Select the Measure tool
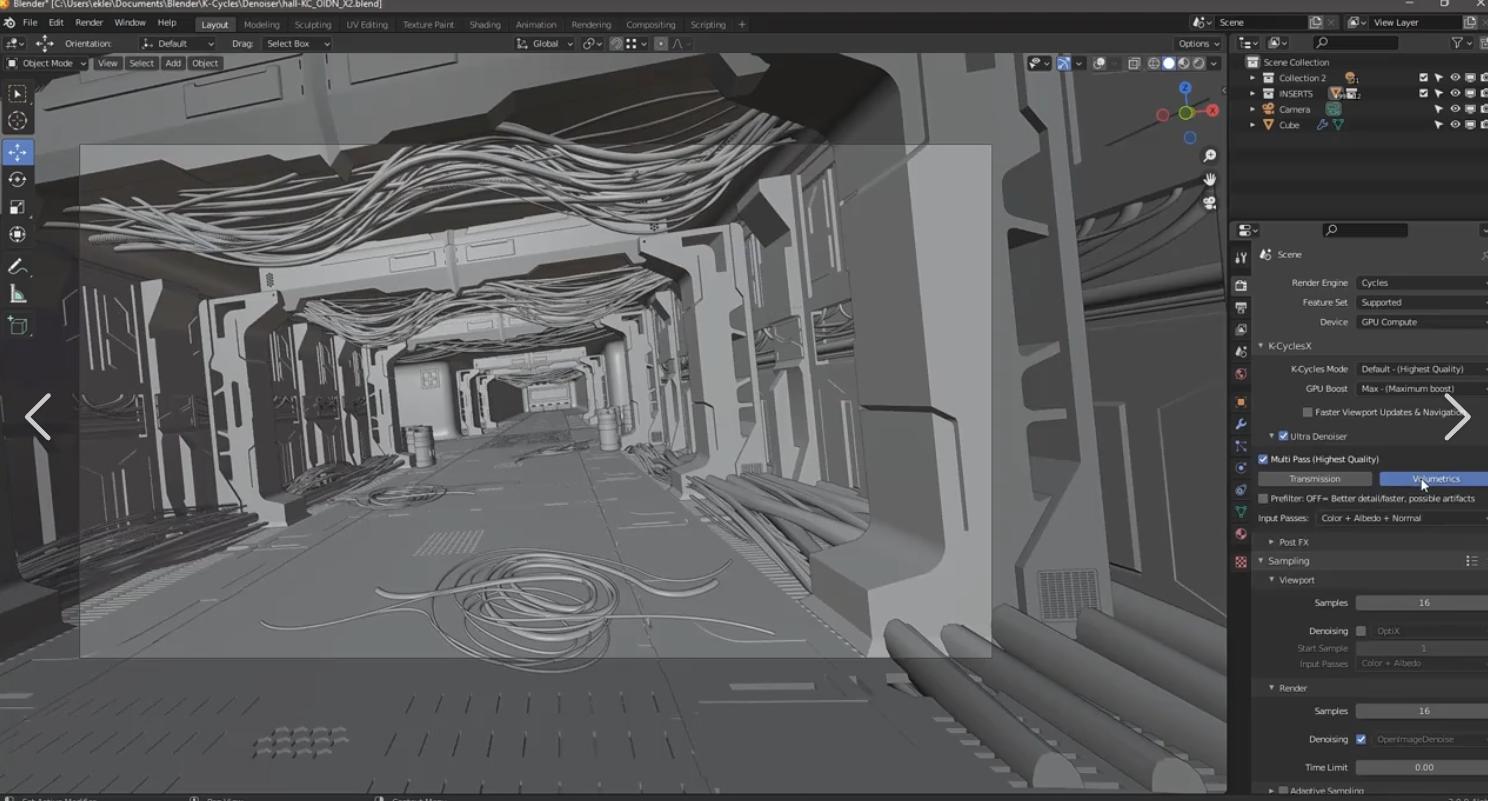Image resolution: width=1488 pixels, height=801 pixels. point(18,294)
